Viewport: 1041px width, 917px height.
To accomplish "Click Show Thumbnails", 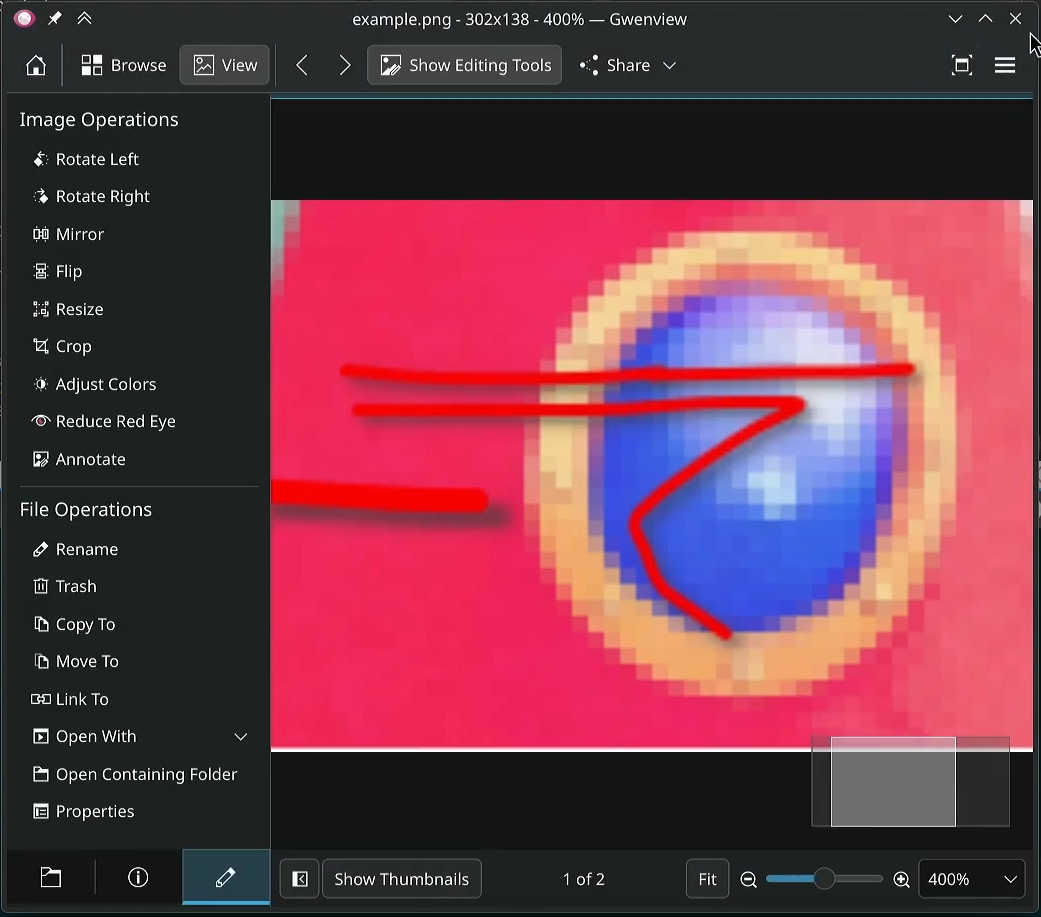I will click(x=402, y=879).
